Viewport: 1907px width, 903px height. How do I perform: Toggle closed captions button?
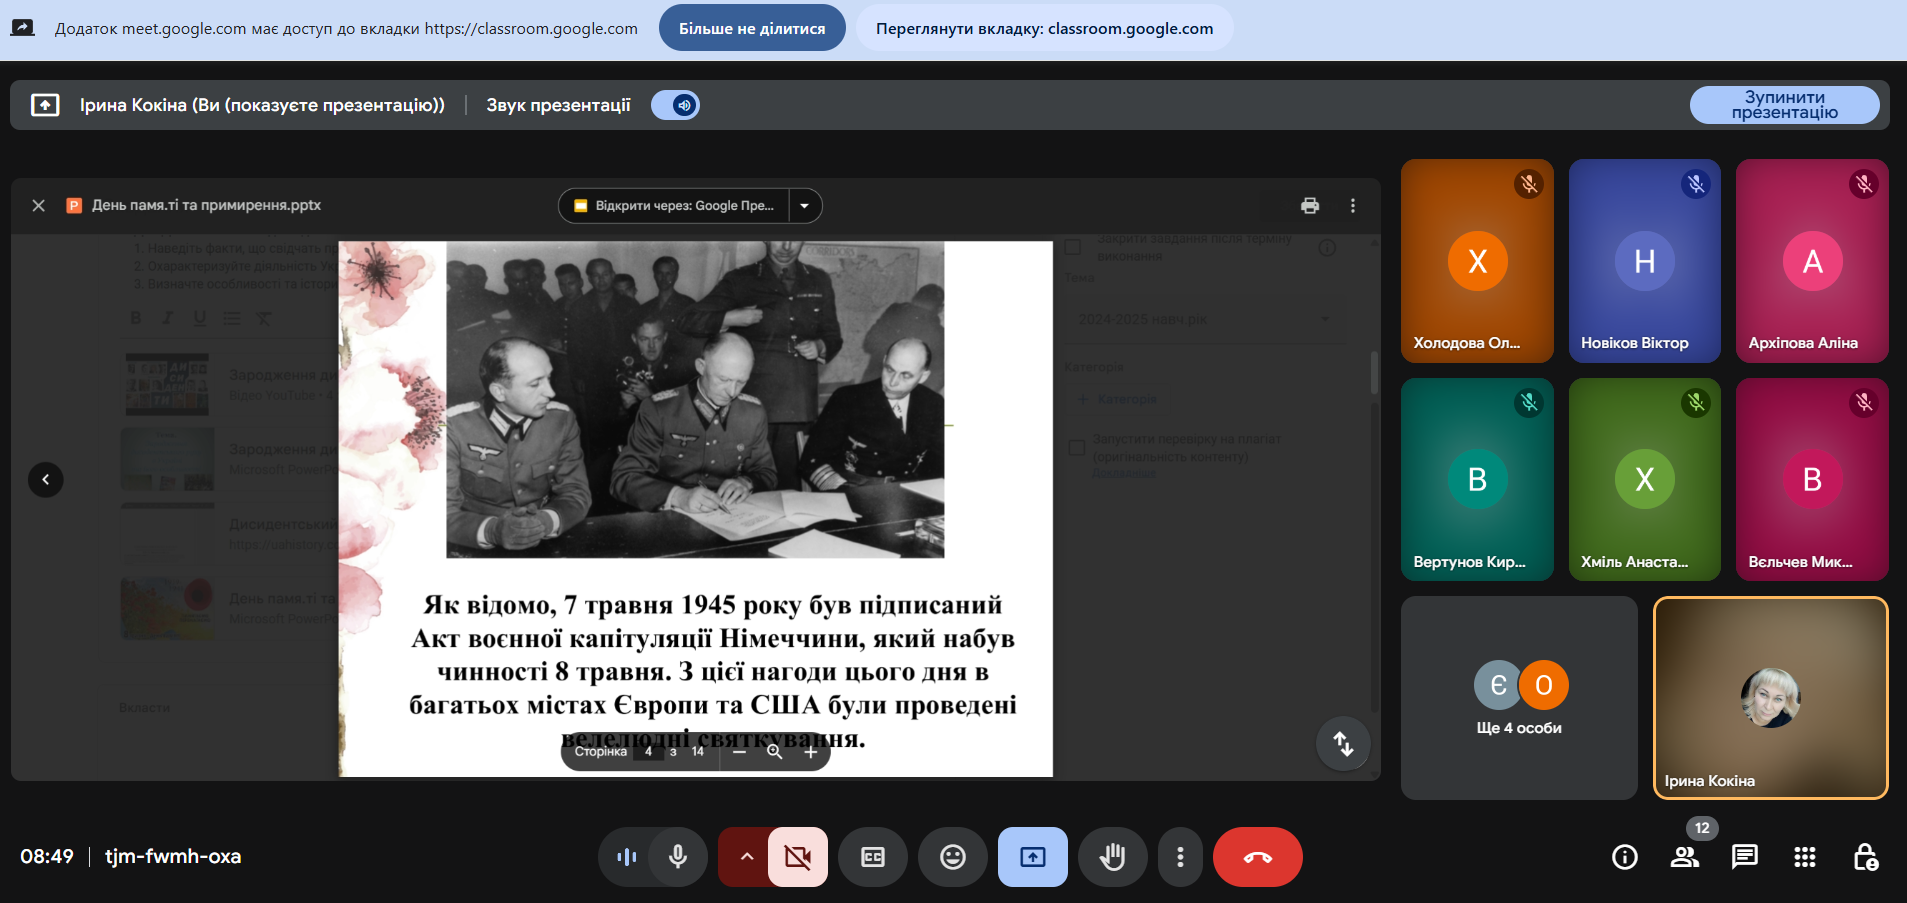872,857
